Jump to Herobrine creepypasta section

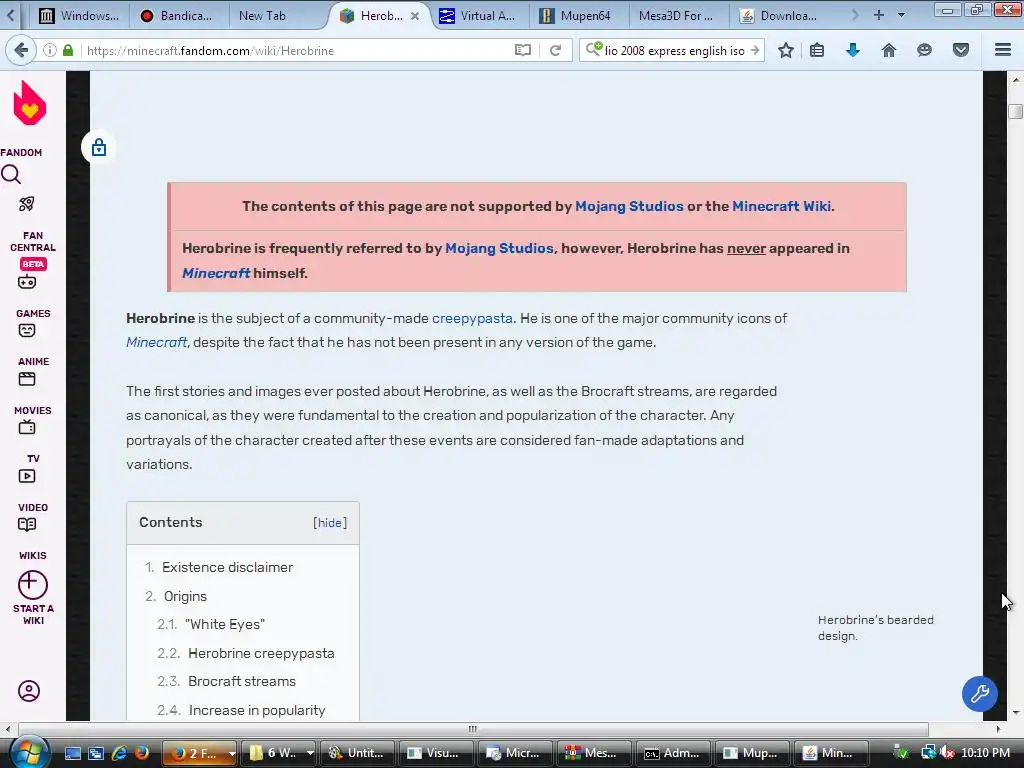[261, 653]
